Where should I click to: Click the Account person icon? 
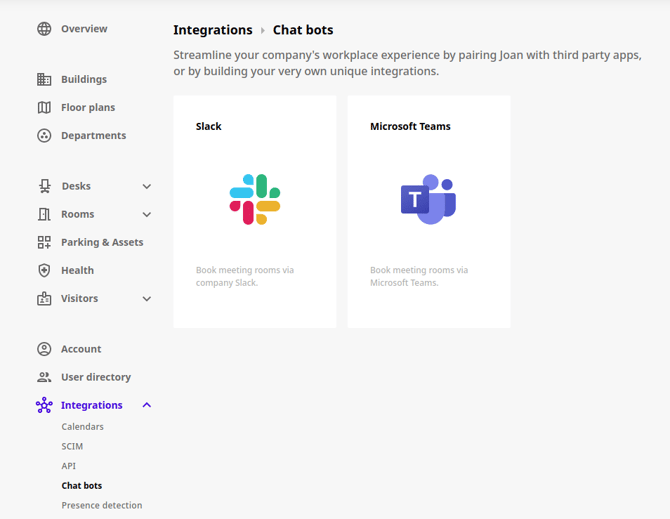coord(44,349)
